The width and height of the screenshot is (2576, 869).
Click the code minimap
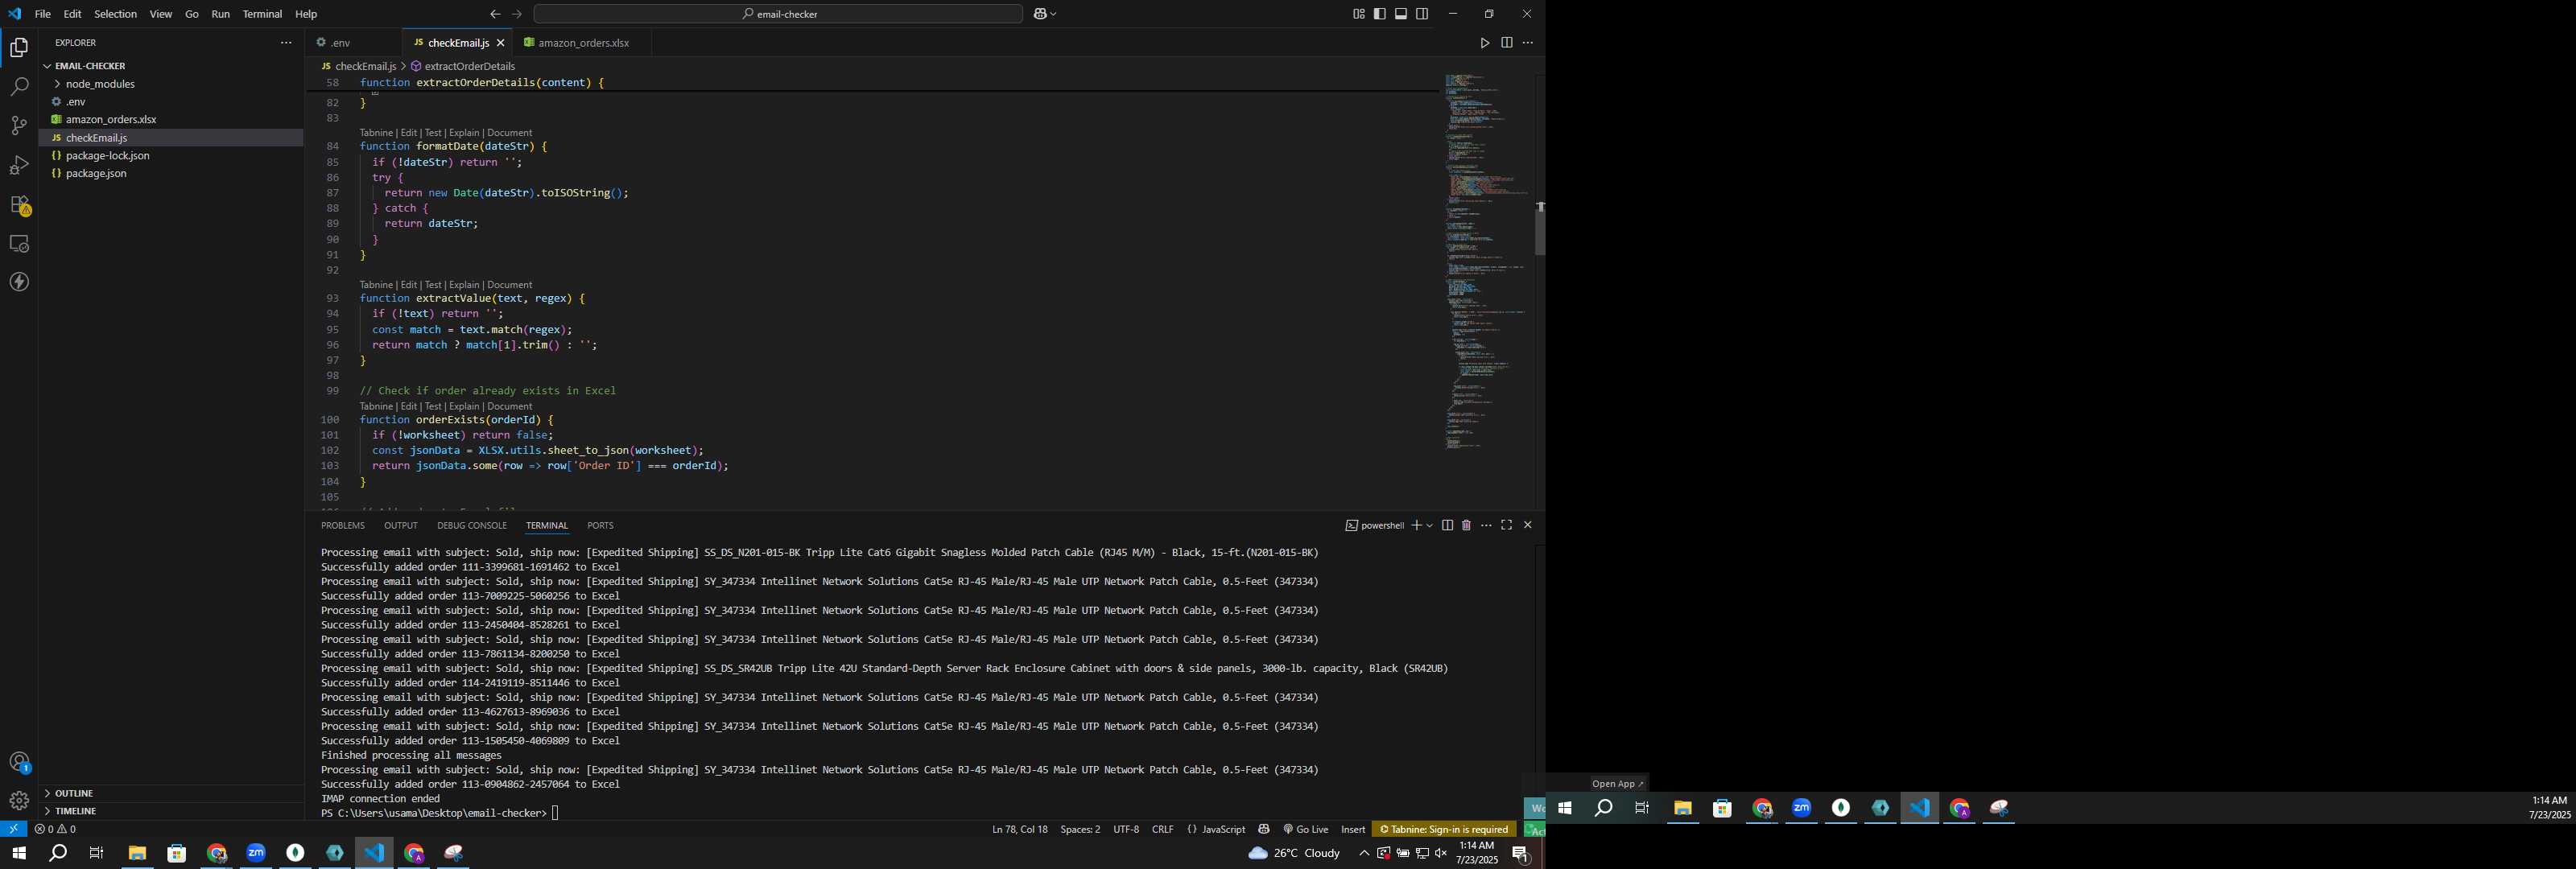click(x=1486, y=262)
